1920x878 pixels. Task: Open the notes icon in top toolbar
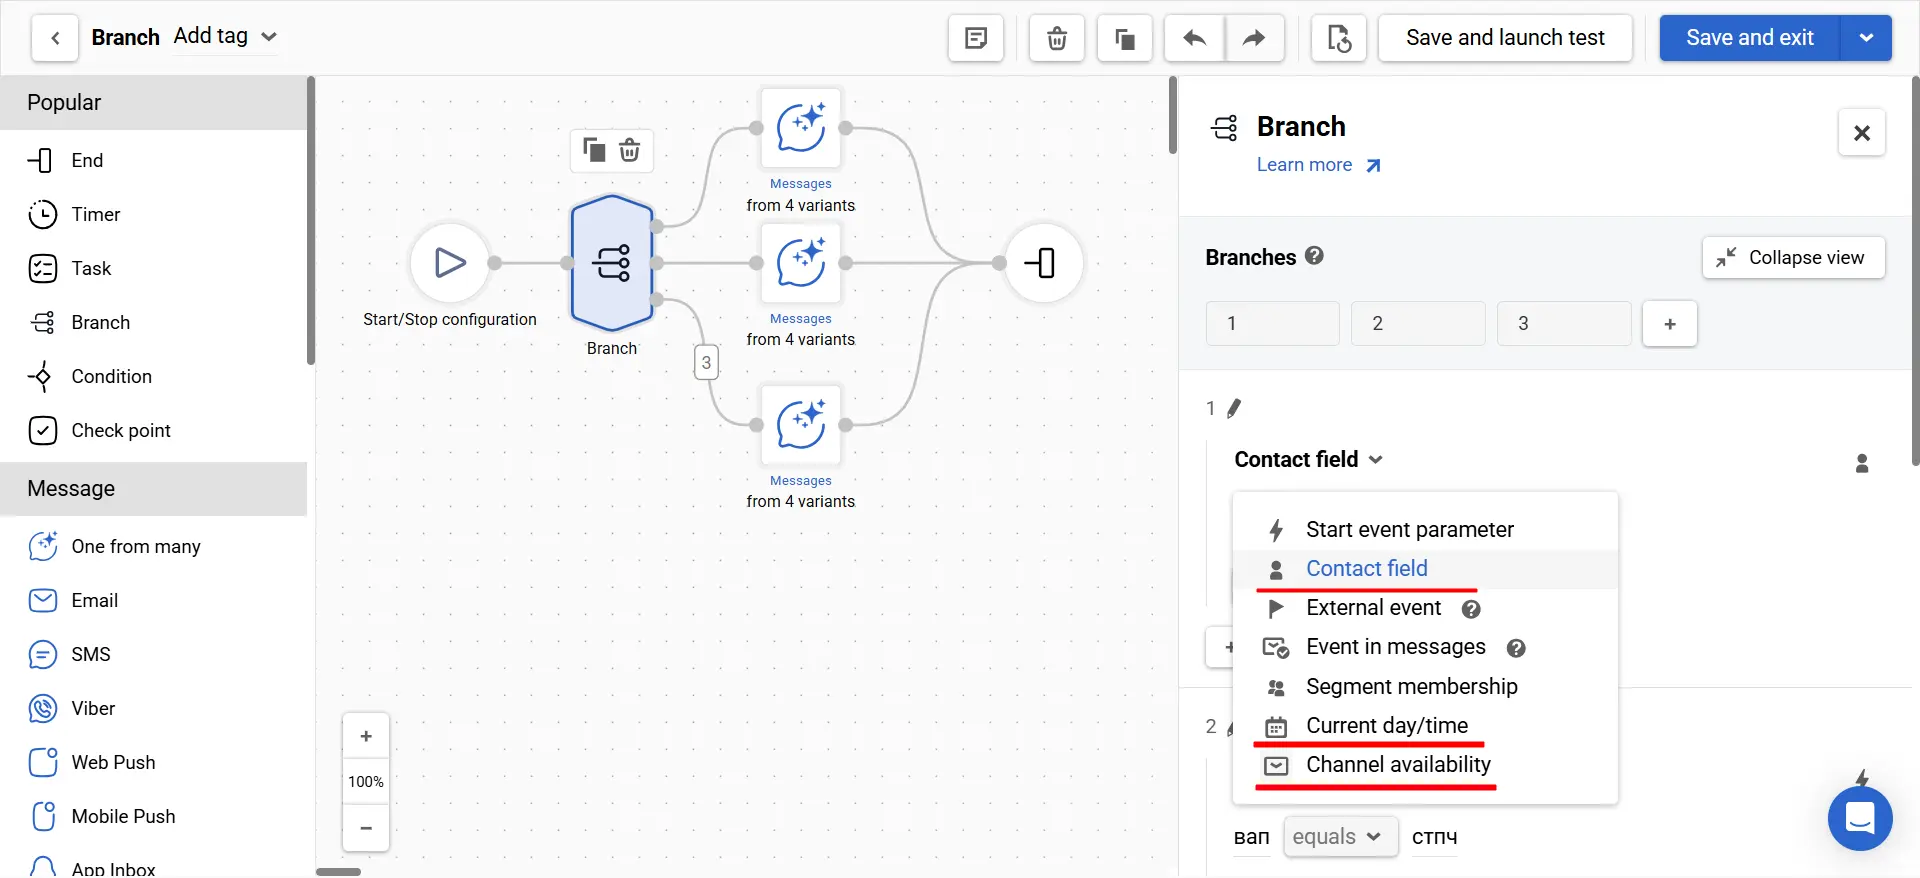coord(976,39)
